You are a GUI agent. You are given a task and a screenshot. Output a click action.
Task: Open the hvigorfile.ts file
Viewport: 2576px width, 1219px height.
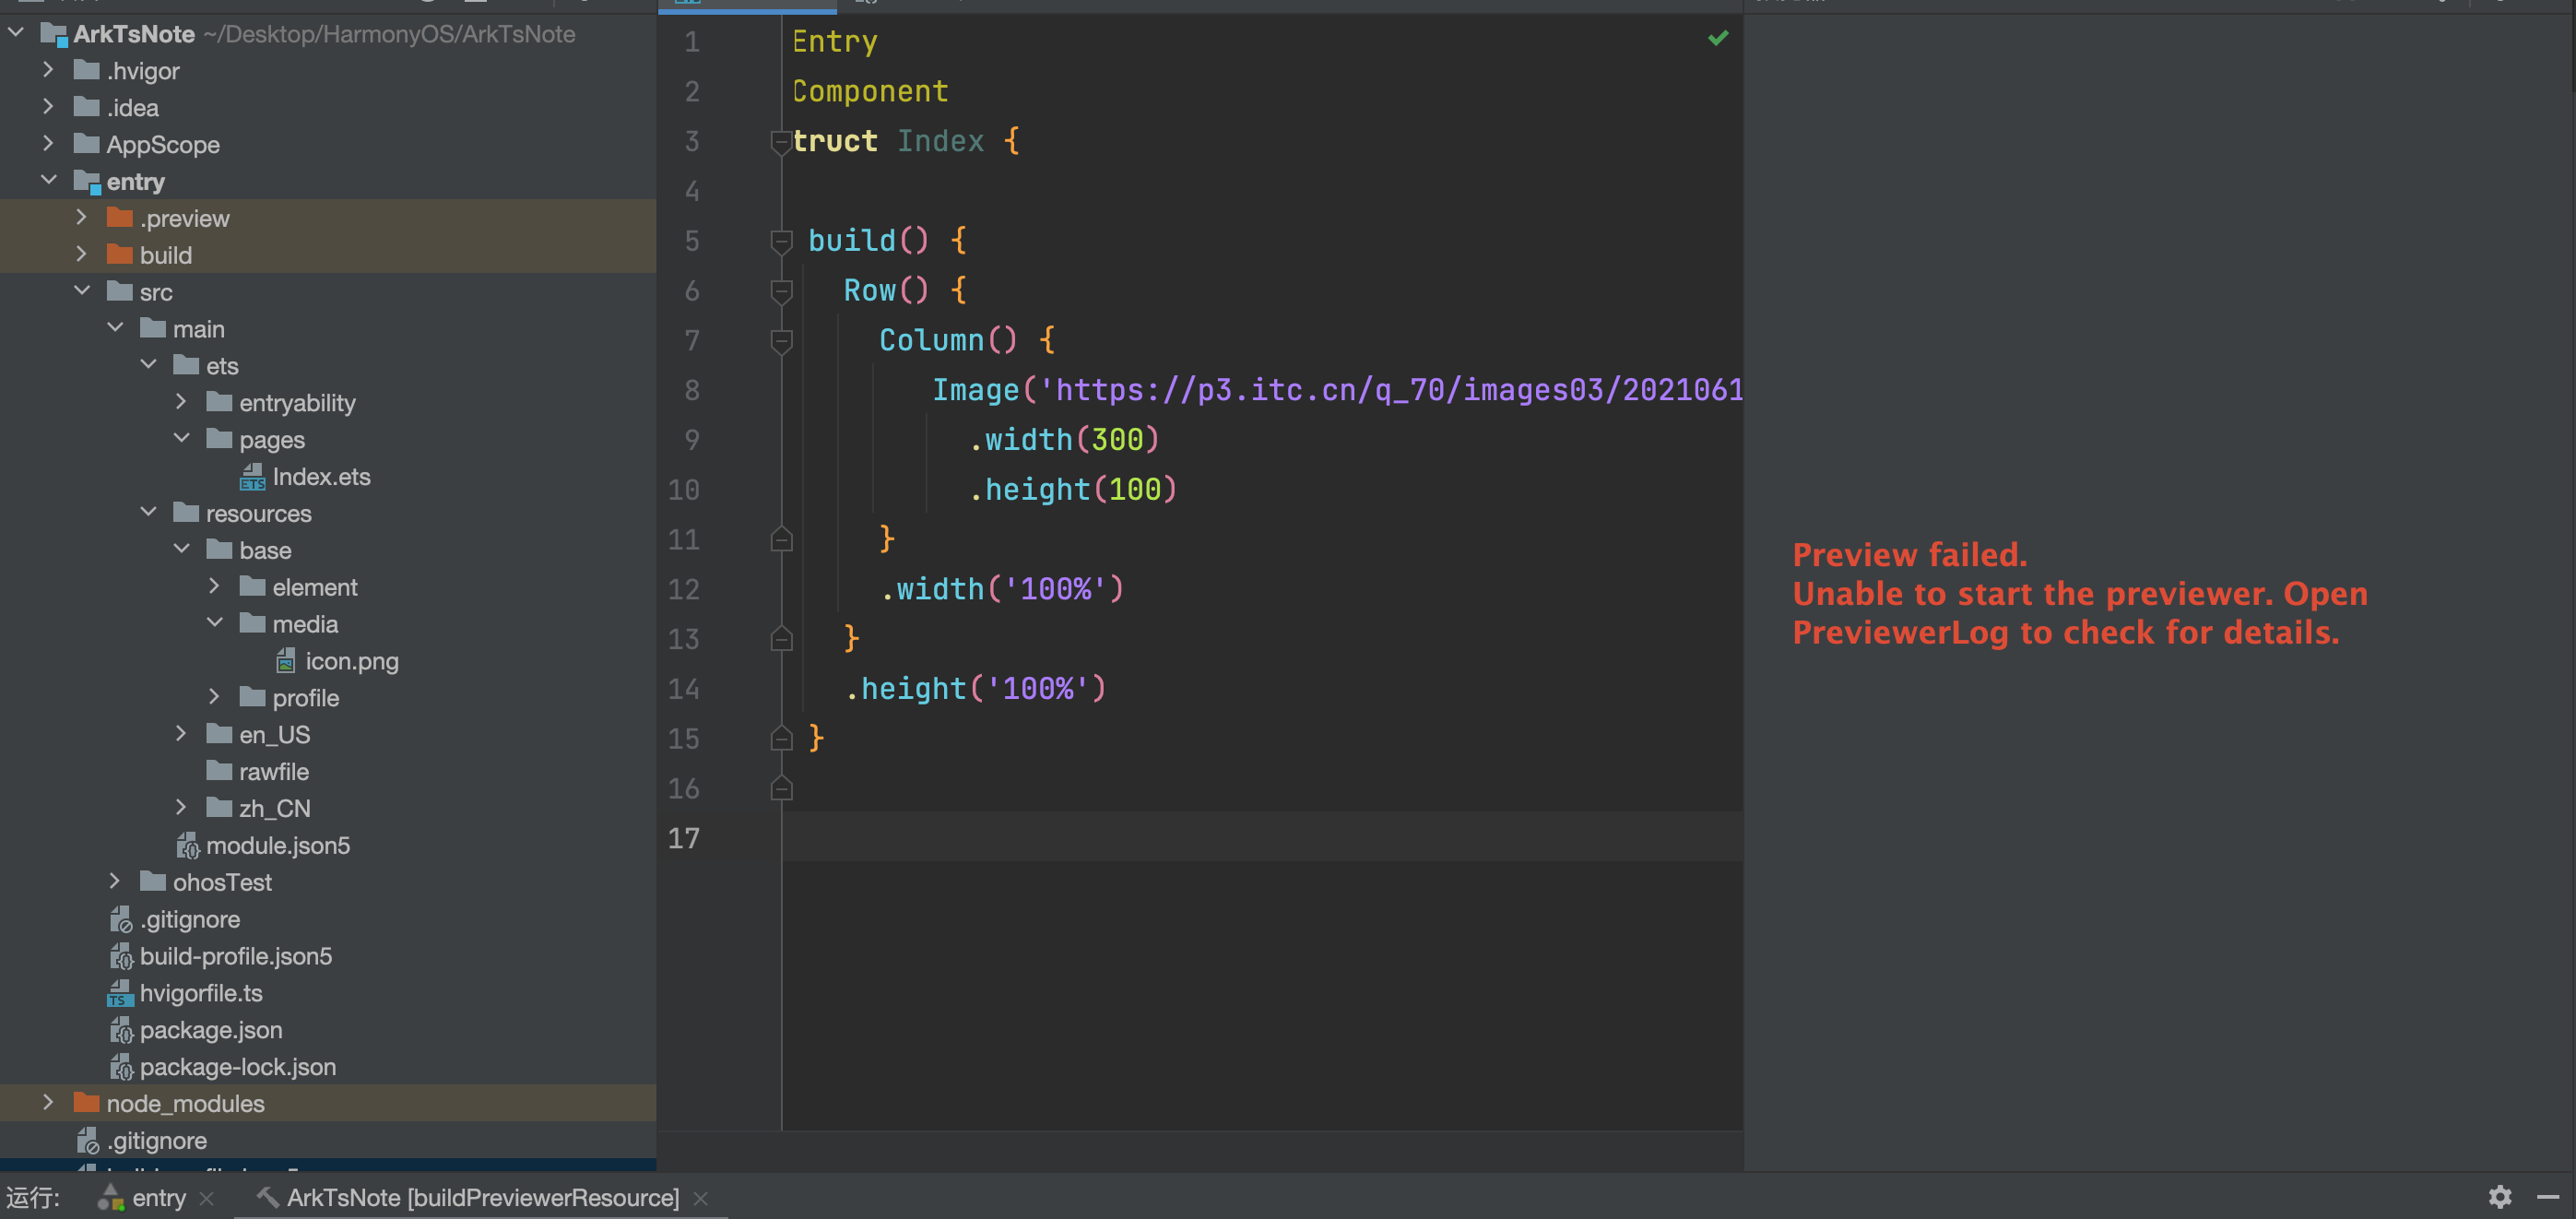tap(200, 993)
